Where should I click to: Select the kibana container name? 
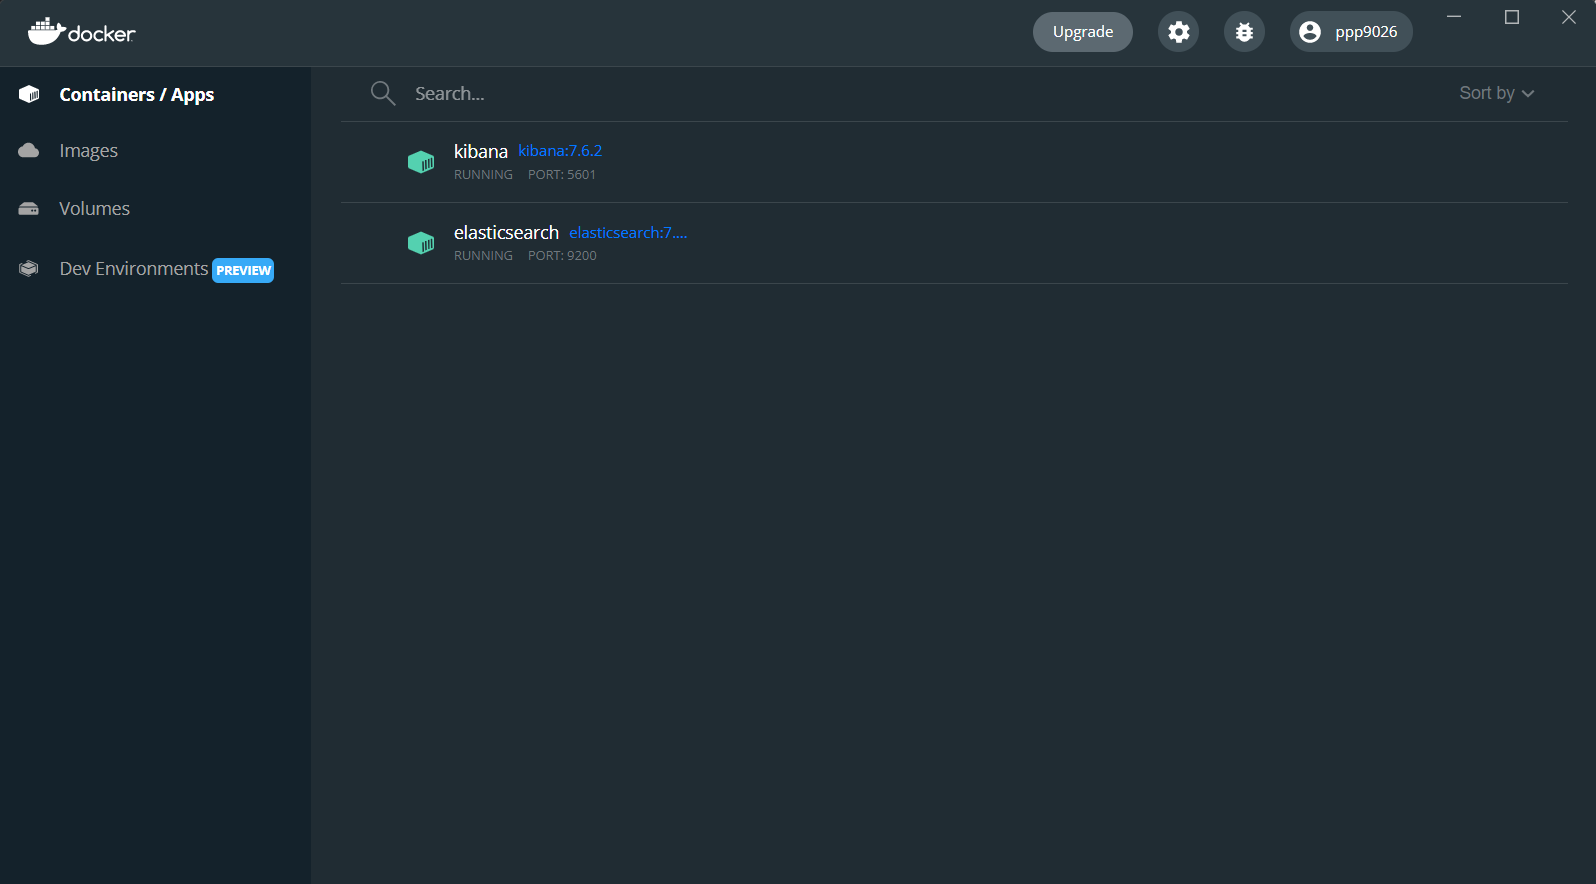(x=481, y=151)
